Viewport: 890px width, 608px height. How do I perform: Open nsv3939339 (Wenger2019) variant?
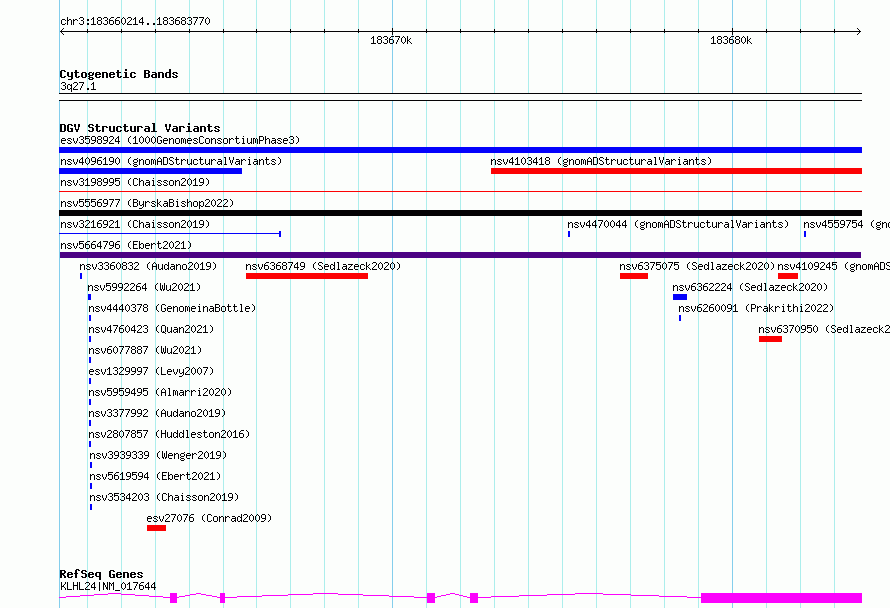tap(158, 455)
